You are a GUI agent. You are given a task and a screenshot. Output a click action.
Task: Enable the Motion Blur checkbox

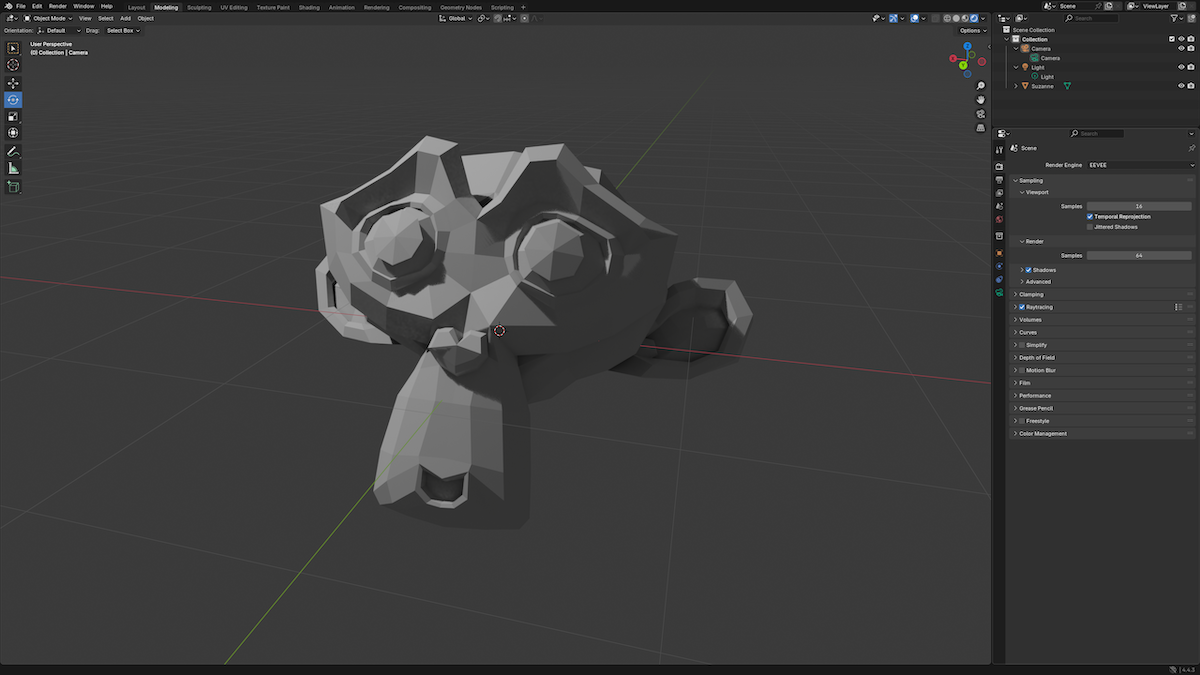pos(1022,370)
